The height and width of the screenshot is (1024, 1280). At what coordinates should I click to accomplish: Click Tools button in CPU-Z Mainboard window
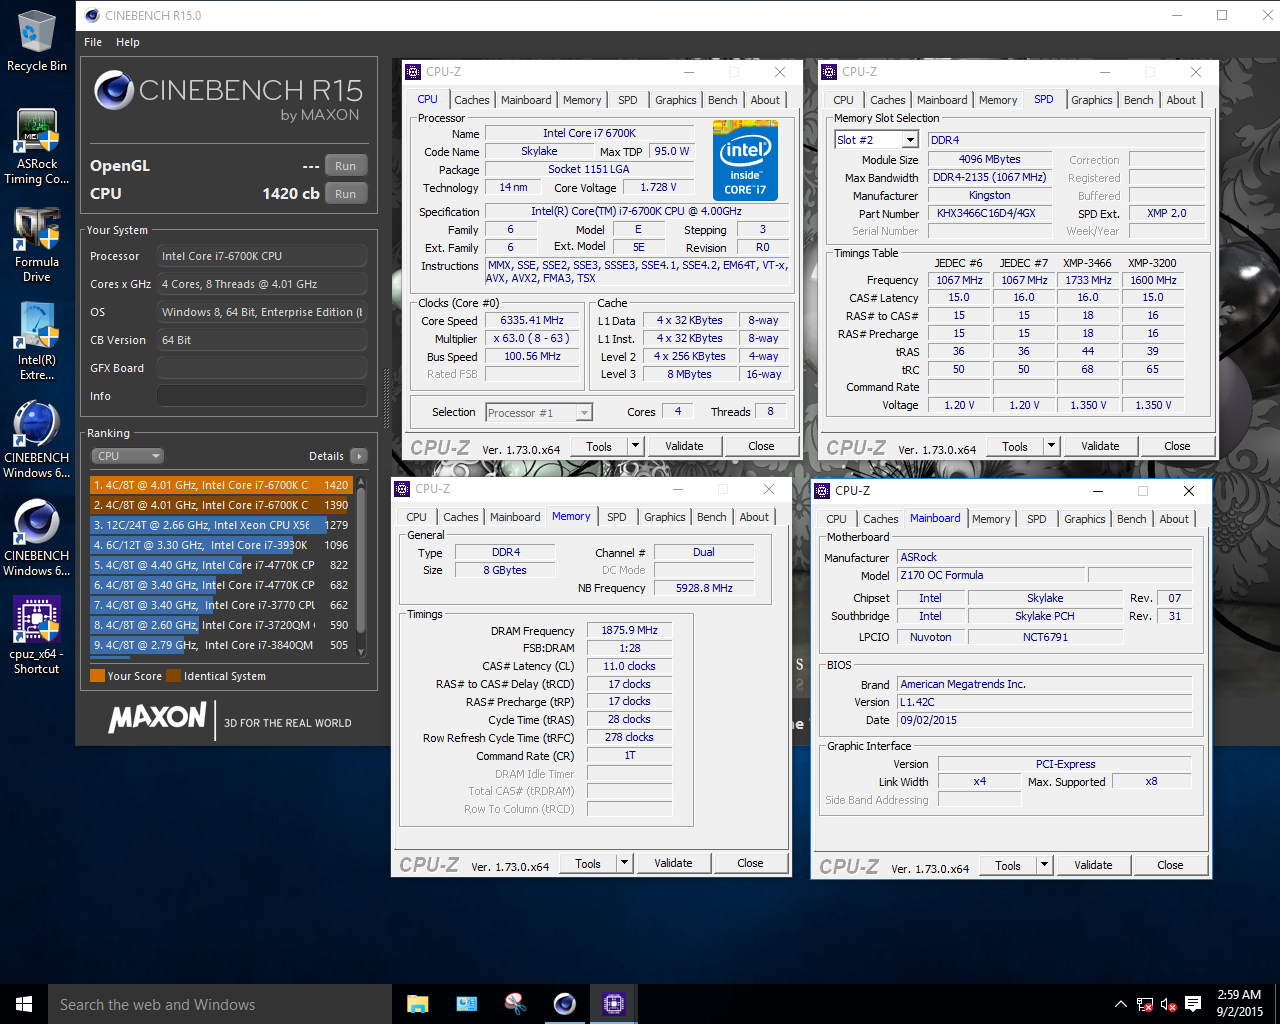pos(1008,865)
